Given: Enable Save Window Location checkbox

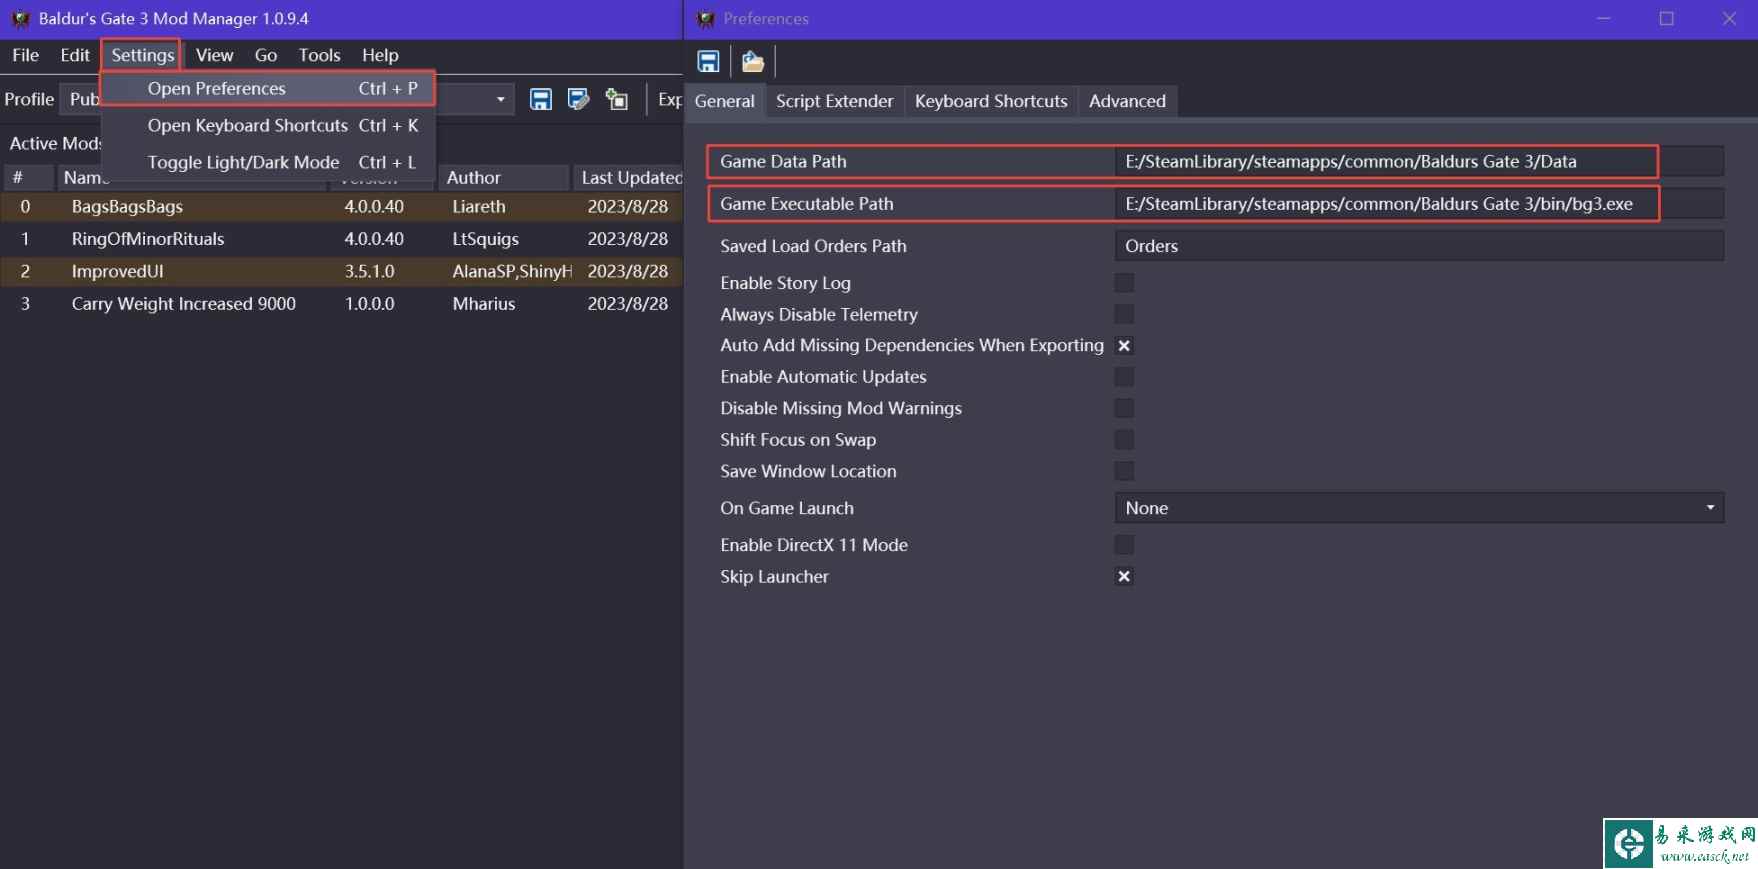Looking at the screenshot, I should (x=1124, y=471).
